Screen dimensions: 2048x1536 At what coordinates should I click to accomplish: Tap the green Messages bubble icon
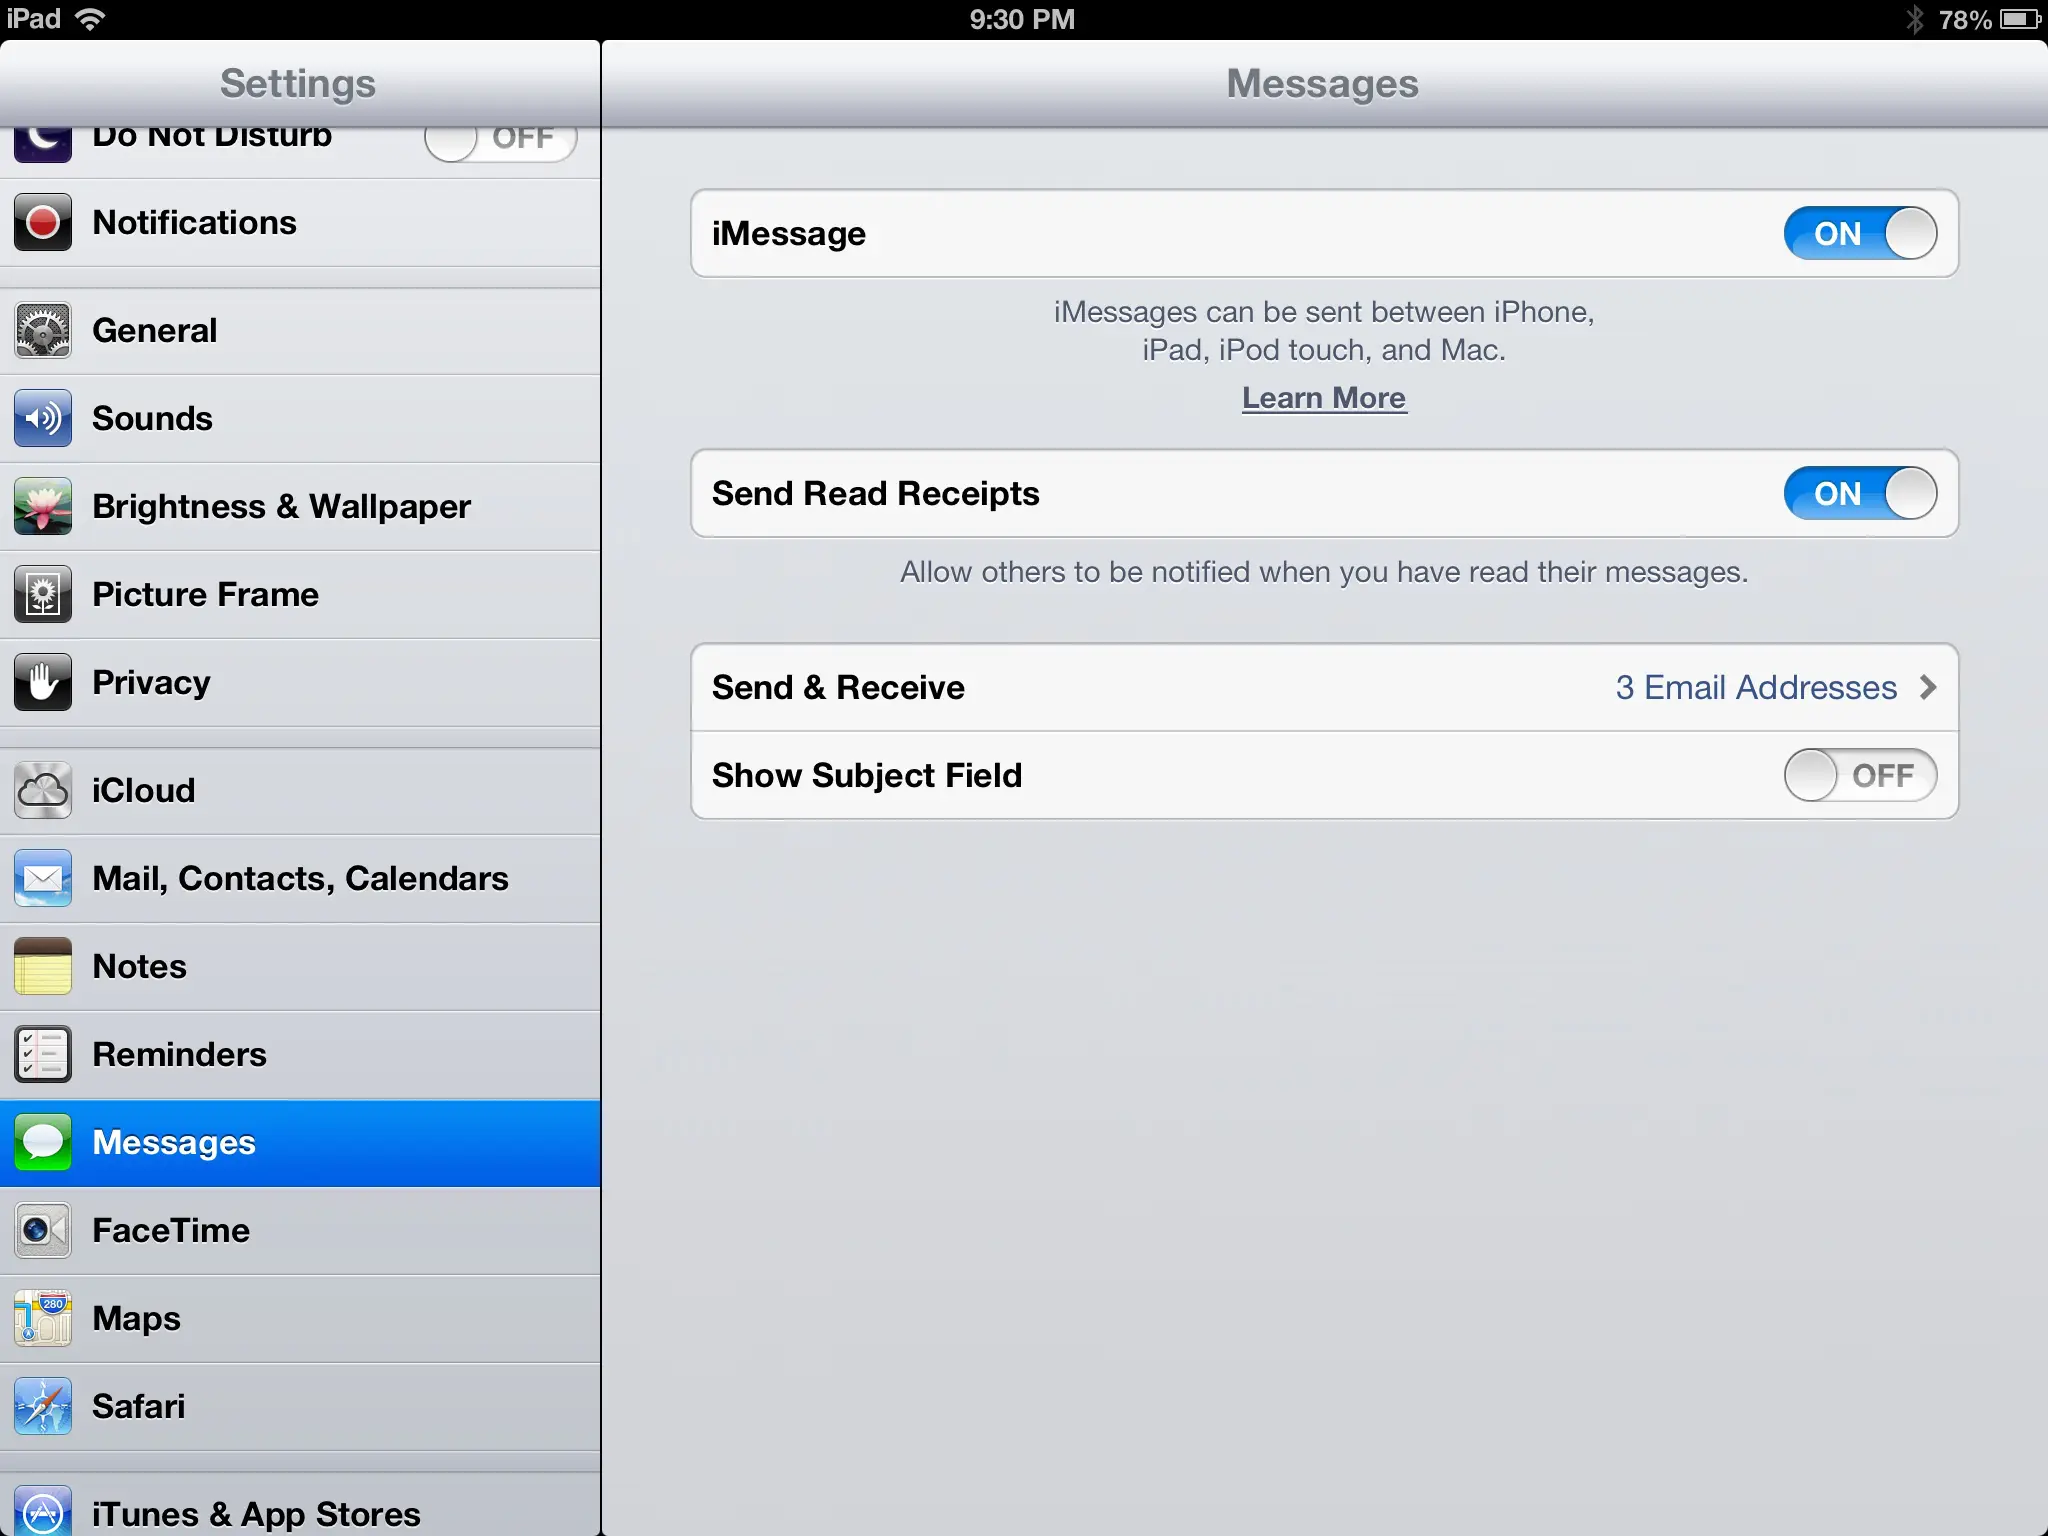point(43,1142)
